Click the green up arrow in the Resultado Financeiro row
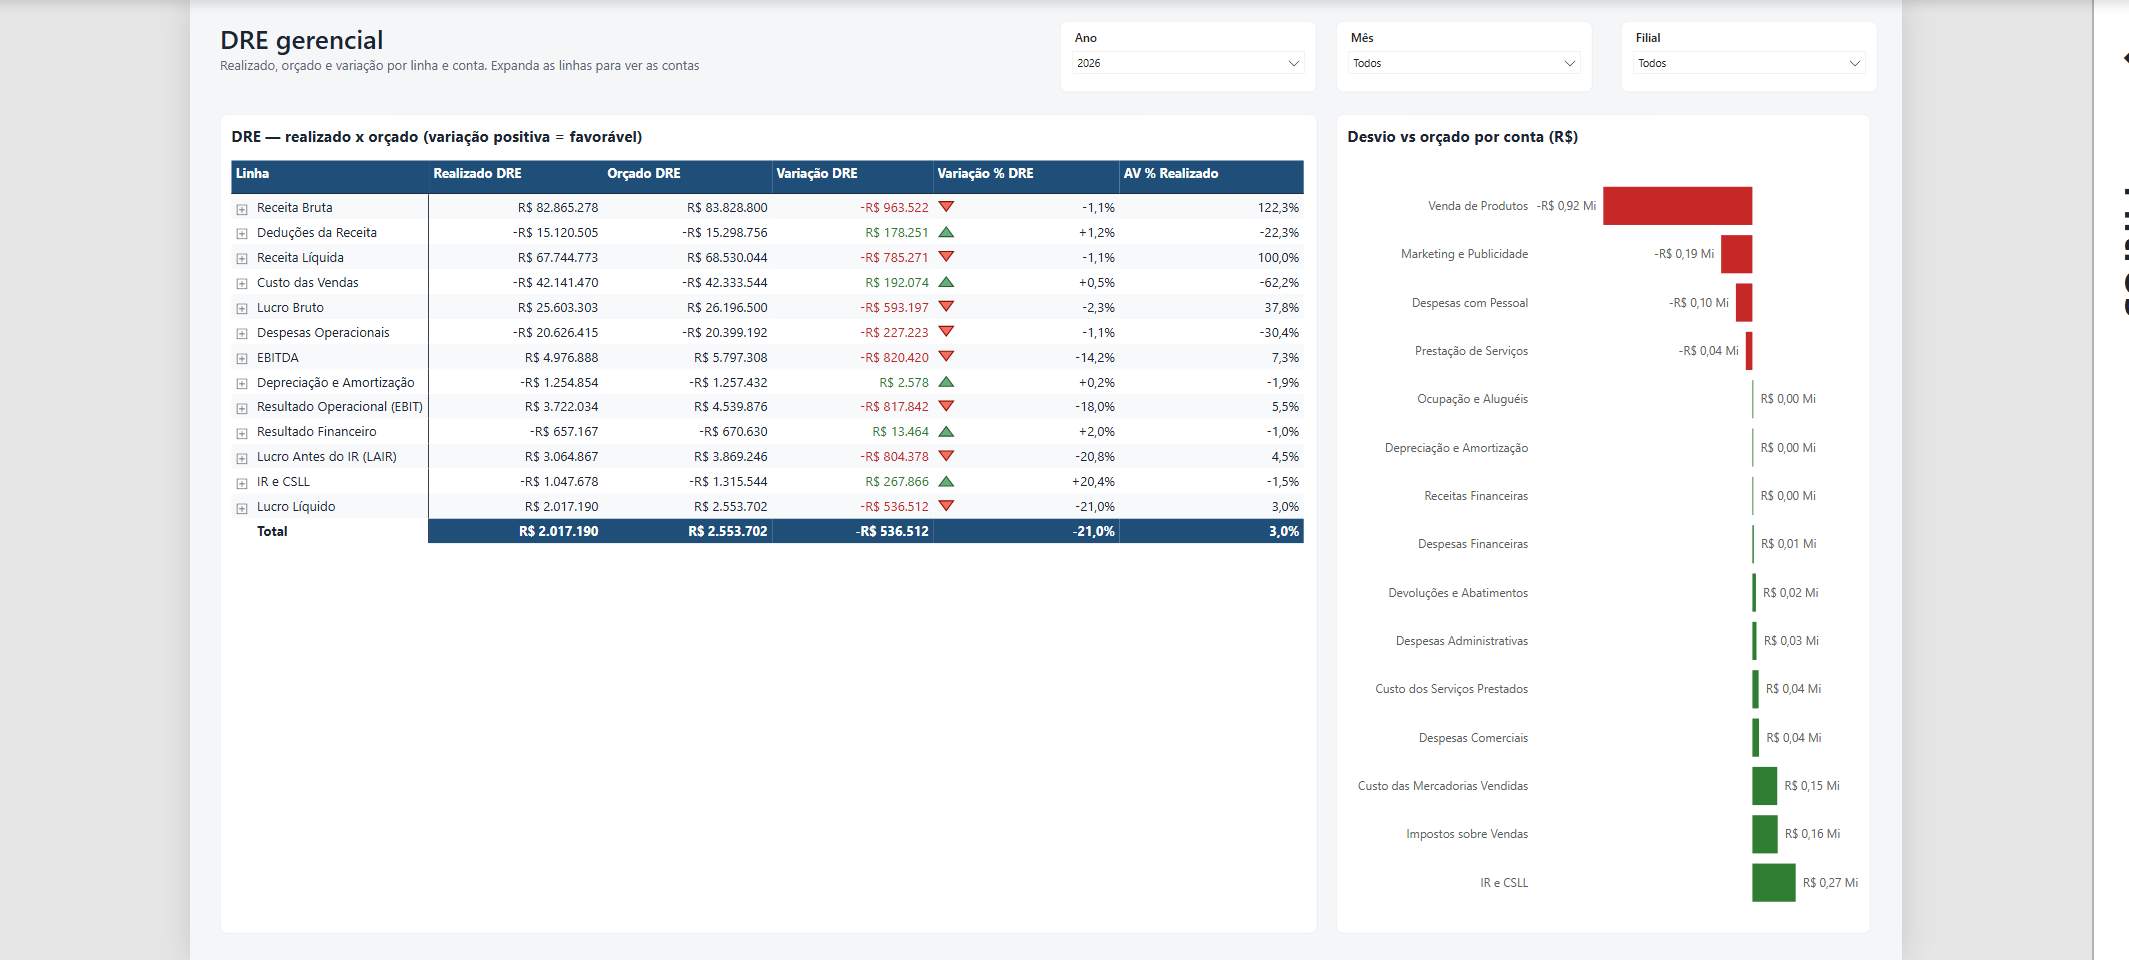The image size is (2129, 960). point(946,431)
